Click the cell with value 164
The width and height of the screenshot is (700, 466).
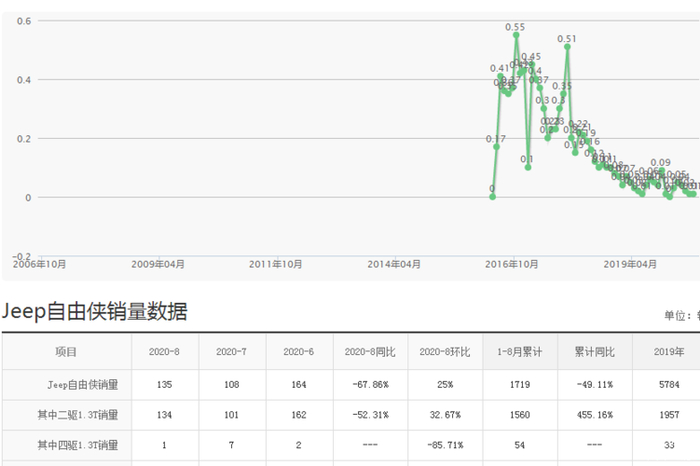coord(299,385)
